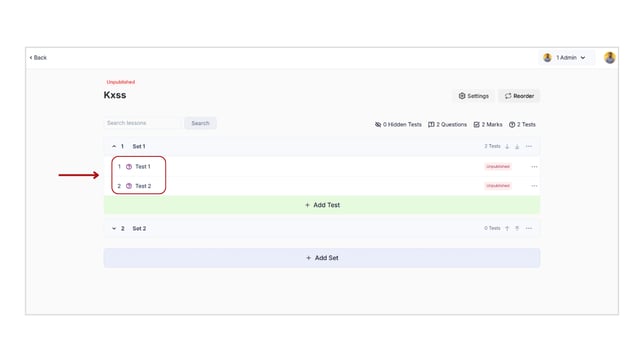Click the Kxss title
This screenshot has width=644, height=362.
tap(115, 95)
